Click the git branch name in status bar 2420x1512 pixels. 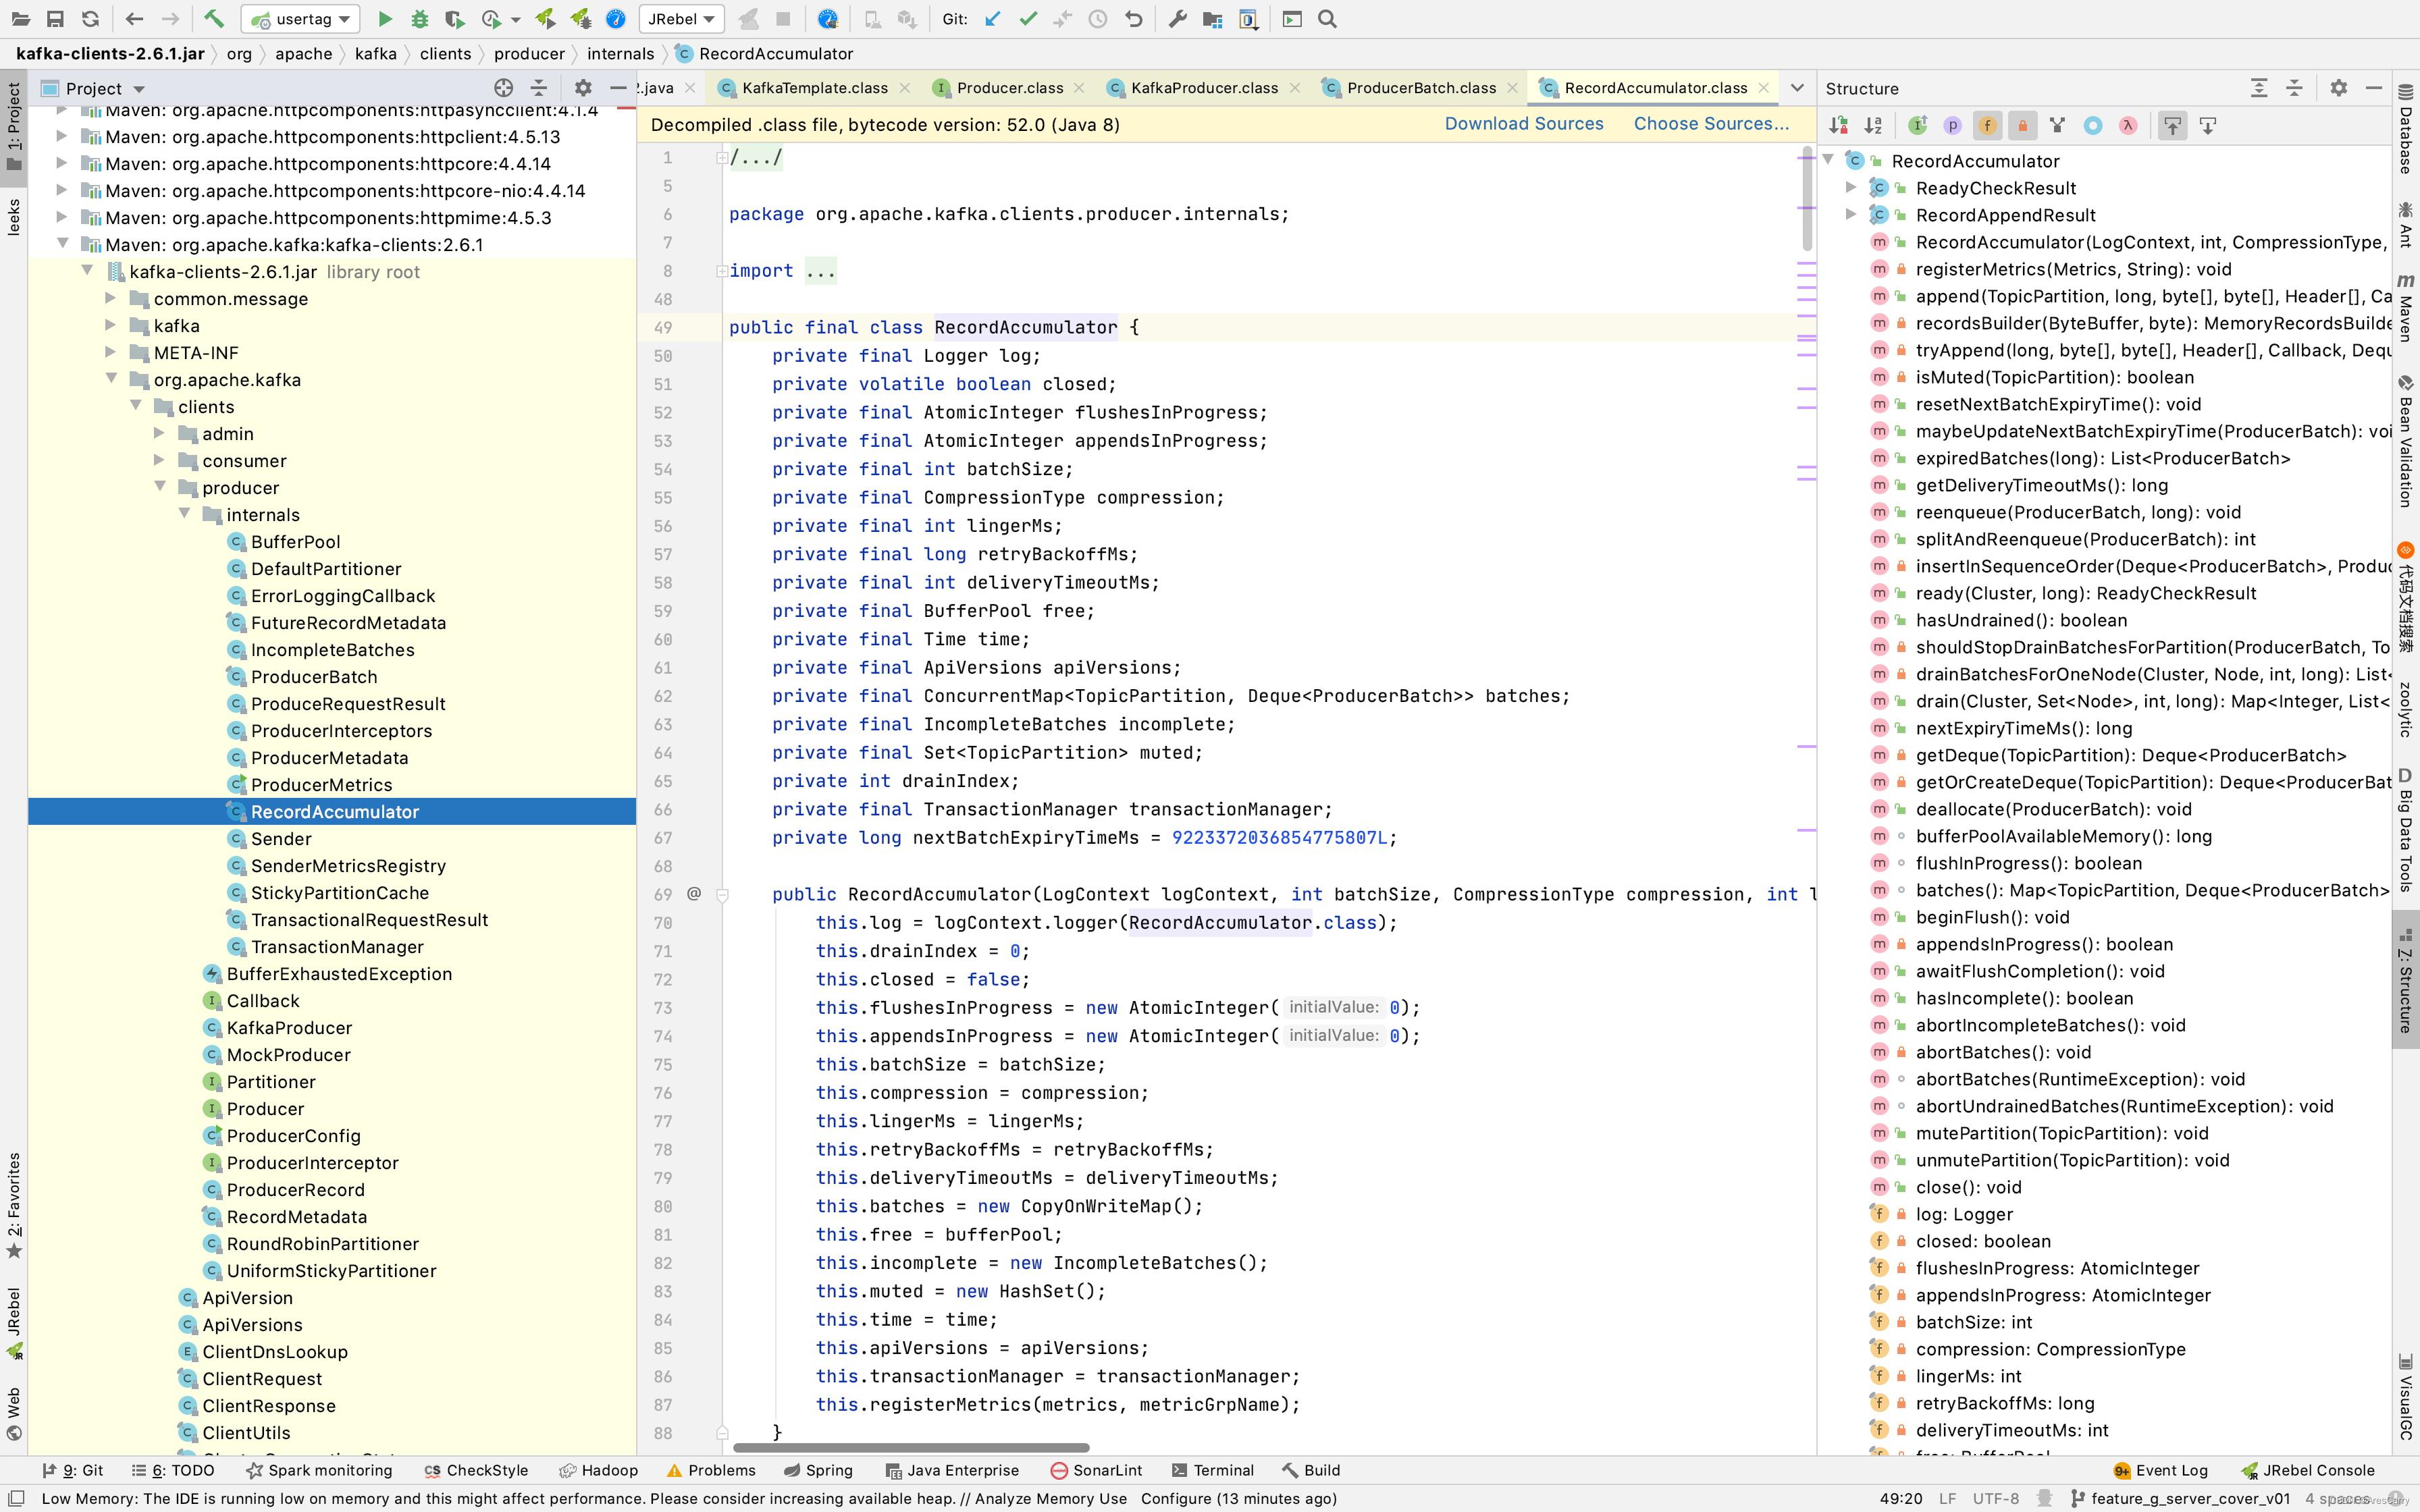pyautogui.click(x=2179, y=1498)
